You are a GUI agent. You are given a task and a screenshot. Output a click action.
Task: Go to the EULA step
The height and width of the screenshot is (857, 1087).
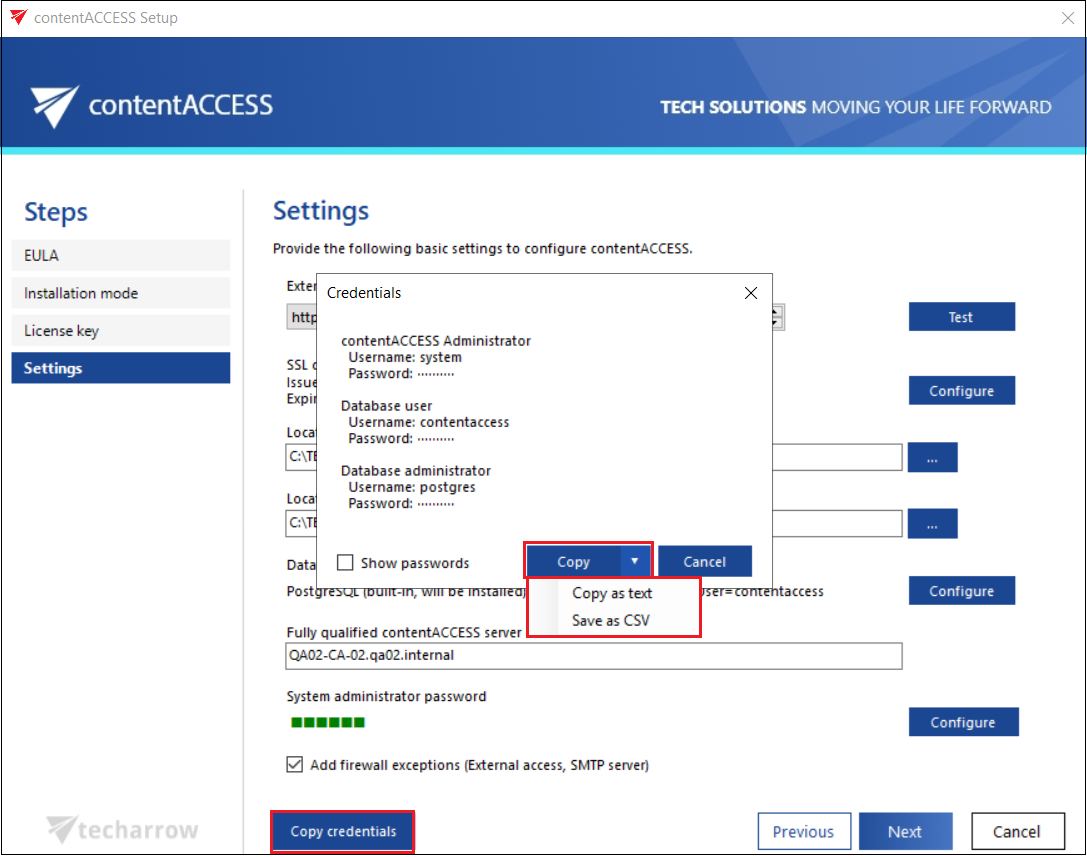tap(120, 255)
